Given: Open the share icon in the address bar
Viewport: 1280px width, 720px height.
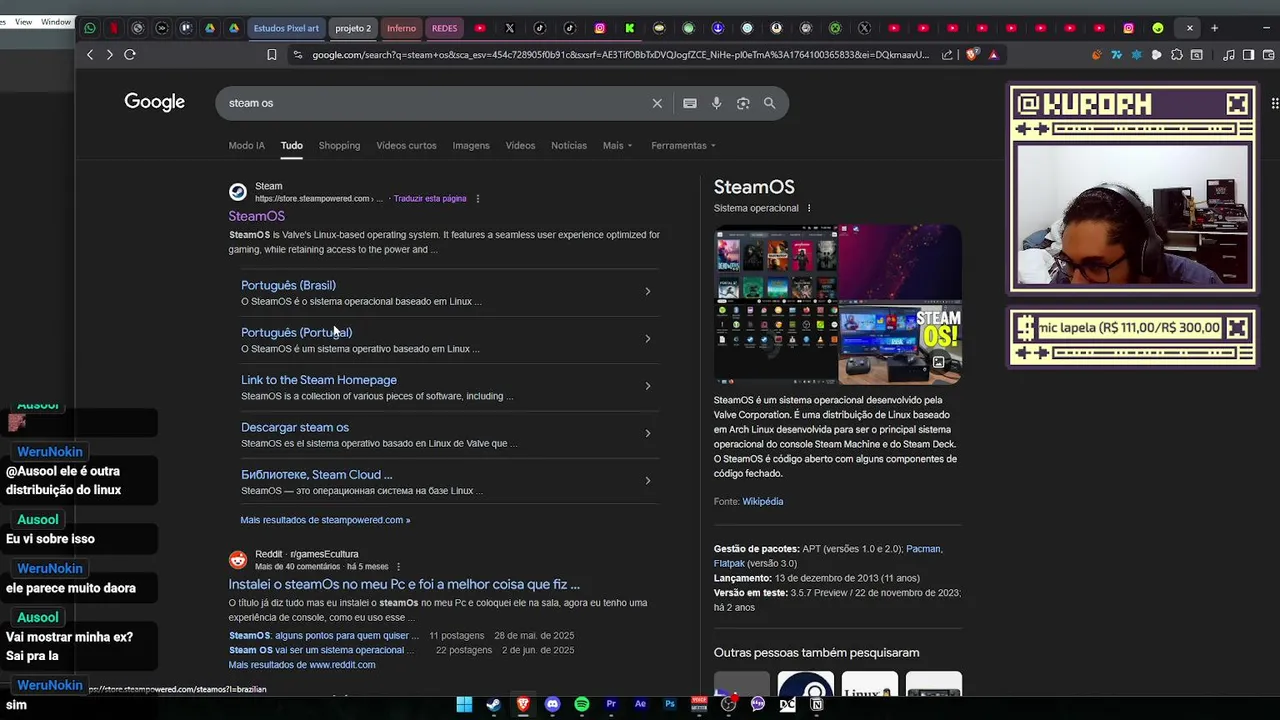Looking at the screenshot, I should [x=948, y=55].
